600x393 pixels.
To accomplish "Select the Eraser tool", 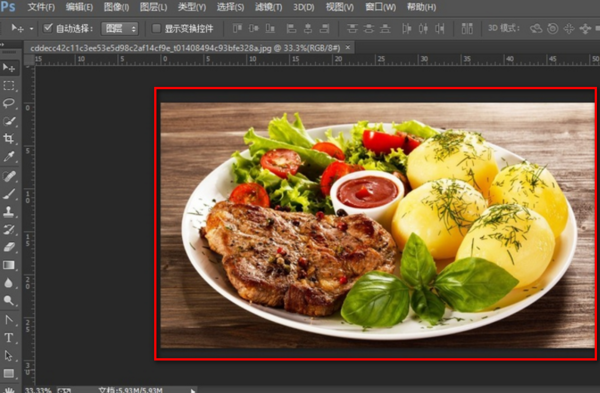I will pyautogui.click(x=8, y=247).
